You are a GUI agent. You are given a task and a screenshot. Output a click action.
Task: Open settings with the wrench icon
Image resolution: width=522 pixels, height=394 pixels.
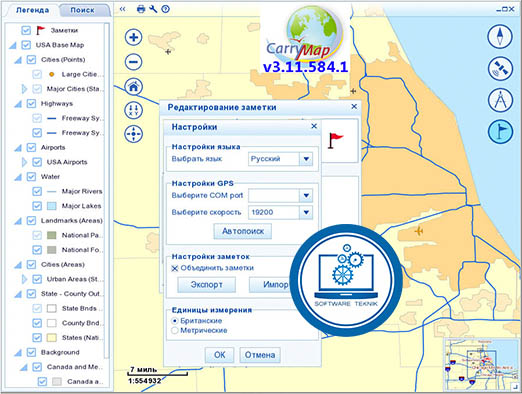[153, 9]
